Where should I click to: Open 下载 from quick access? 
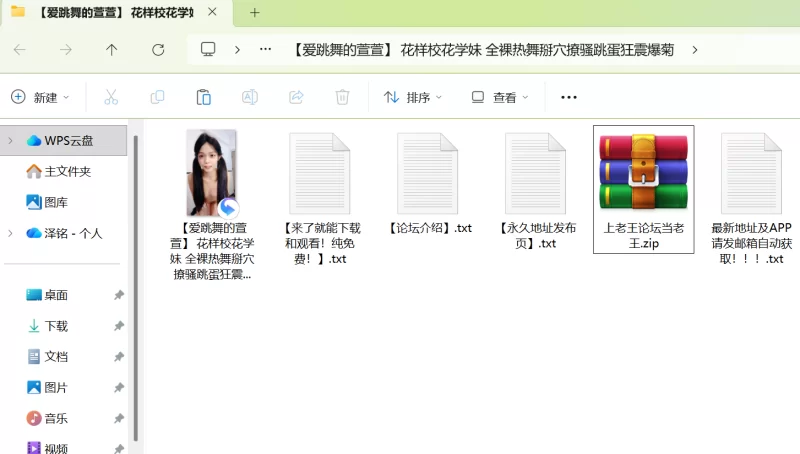pos(47,325)
